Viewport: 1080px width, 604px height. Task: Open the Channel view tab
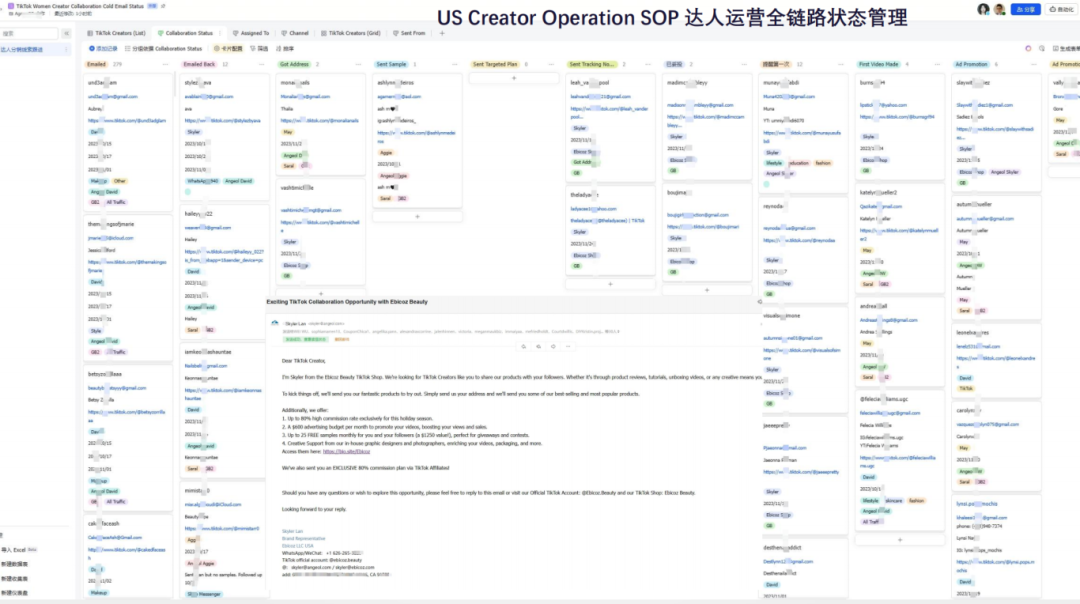[295, 33]
